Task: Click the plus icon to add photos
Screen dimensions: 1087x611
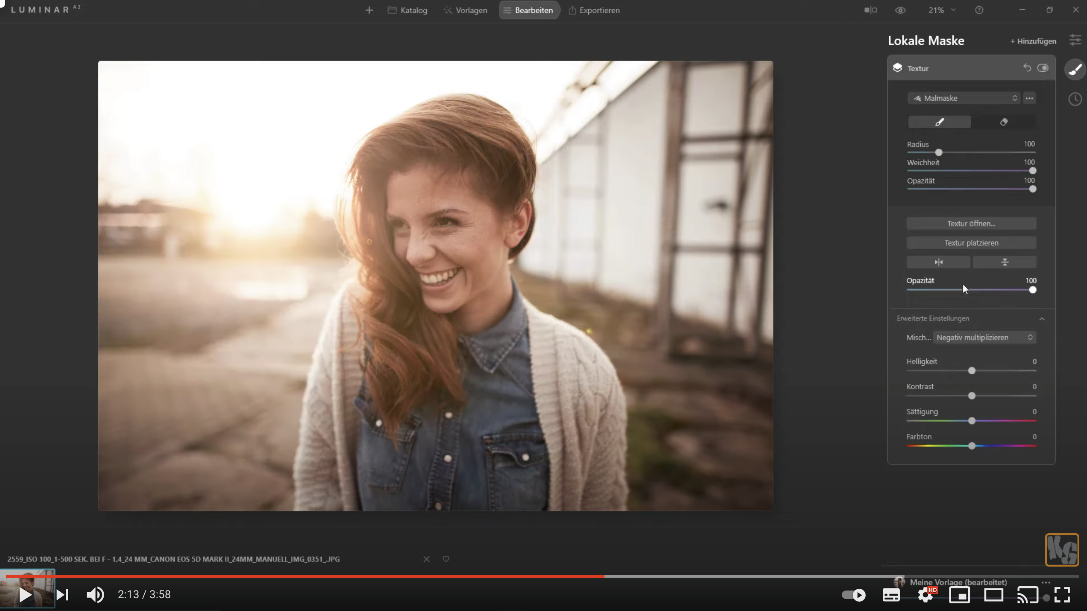Action: point(369,10)
